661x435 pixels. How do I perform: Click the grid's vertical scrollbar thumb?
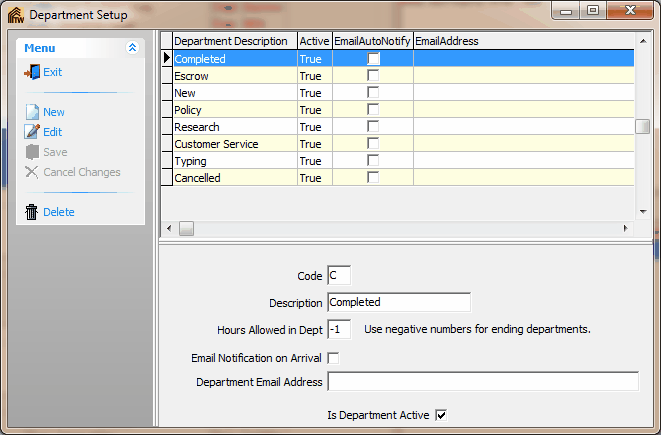(x=643, y=126)
